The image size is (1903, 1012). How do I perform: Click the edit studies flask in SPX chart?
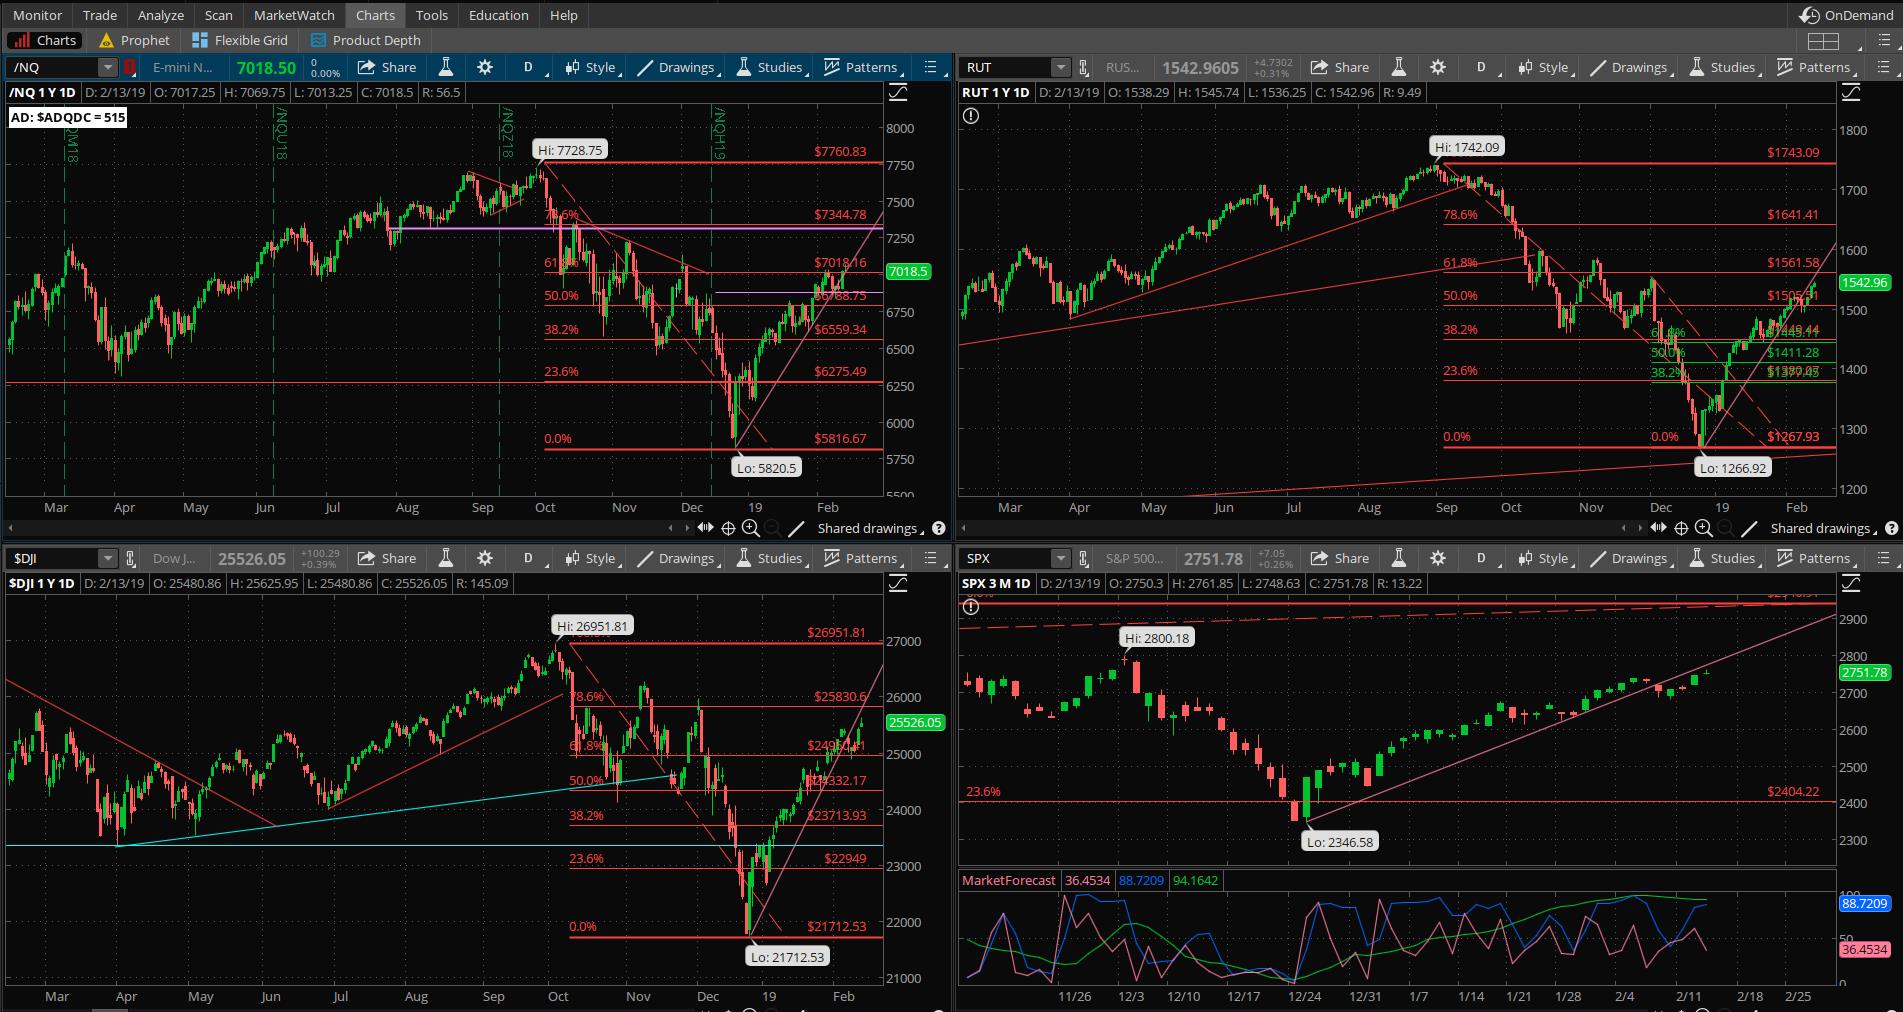point(1399,558)
